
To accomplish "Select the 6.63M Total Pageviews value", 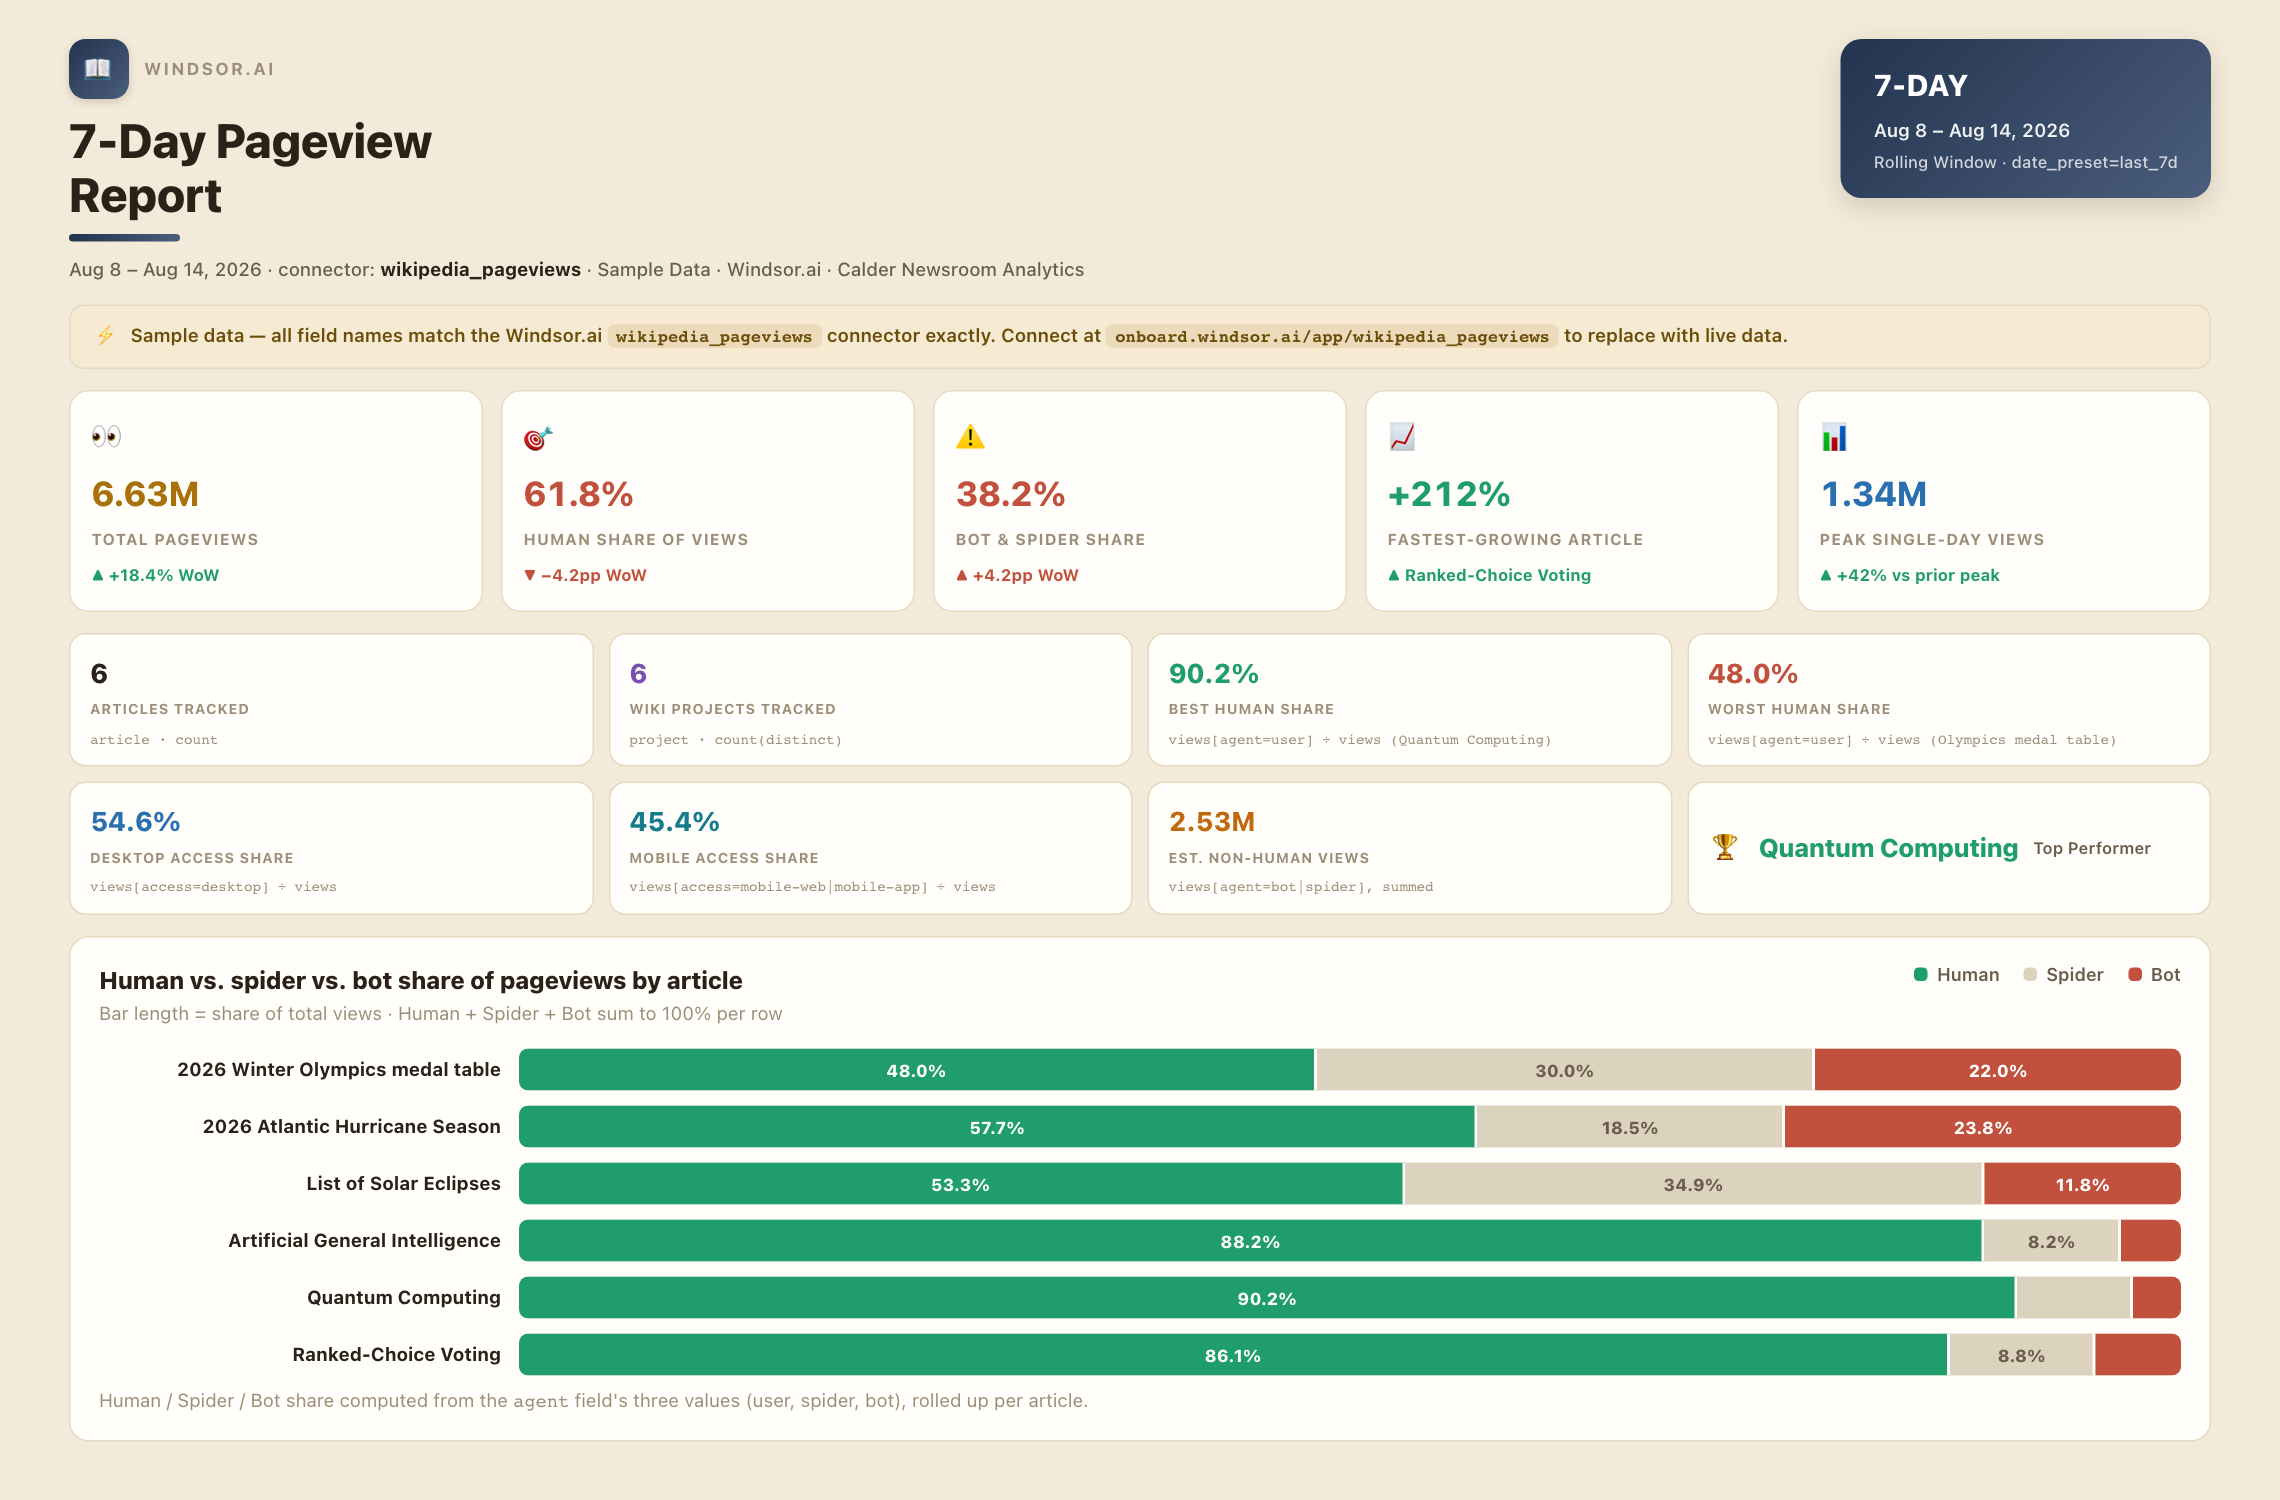I will [x=145, y=494].
